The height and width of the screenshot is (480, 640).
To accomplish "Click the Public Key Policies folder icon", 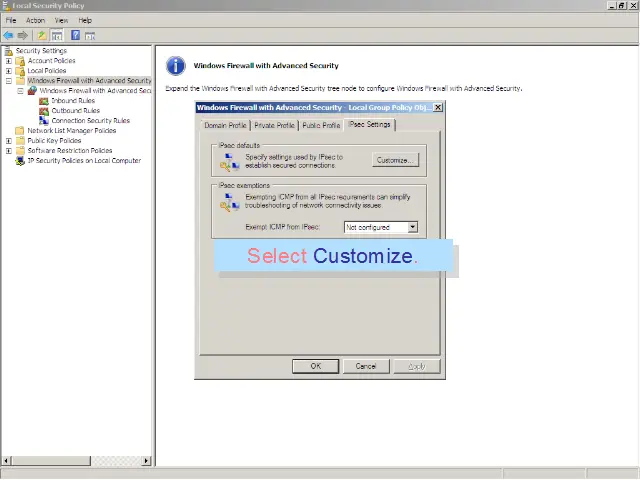I will tap(20, 141).
